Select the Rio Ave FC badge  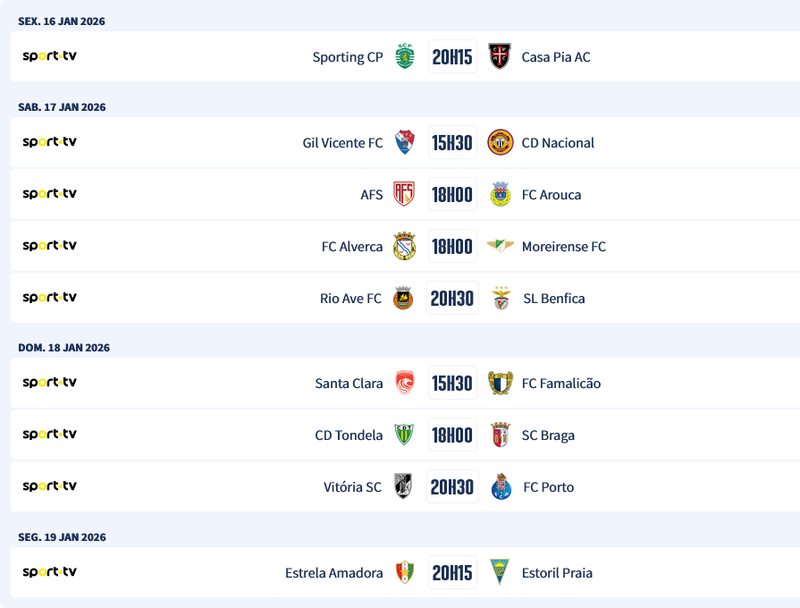click(404, 298)
